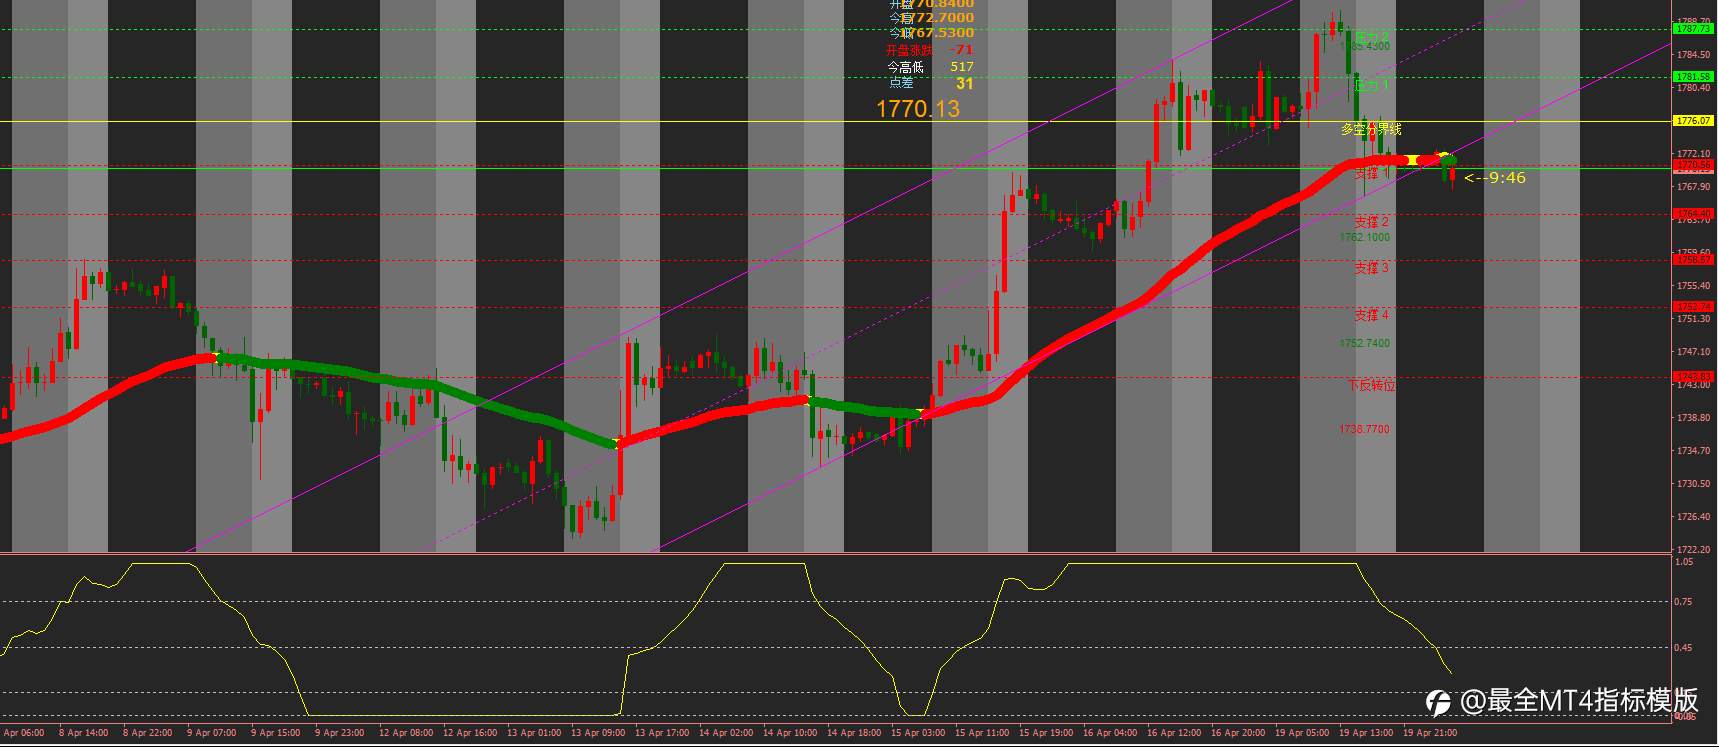The image size is (1719, 747).
Task: Click the 15 Apr 11:00 time label
Action: click(x=983, y=732)
